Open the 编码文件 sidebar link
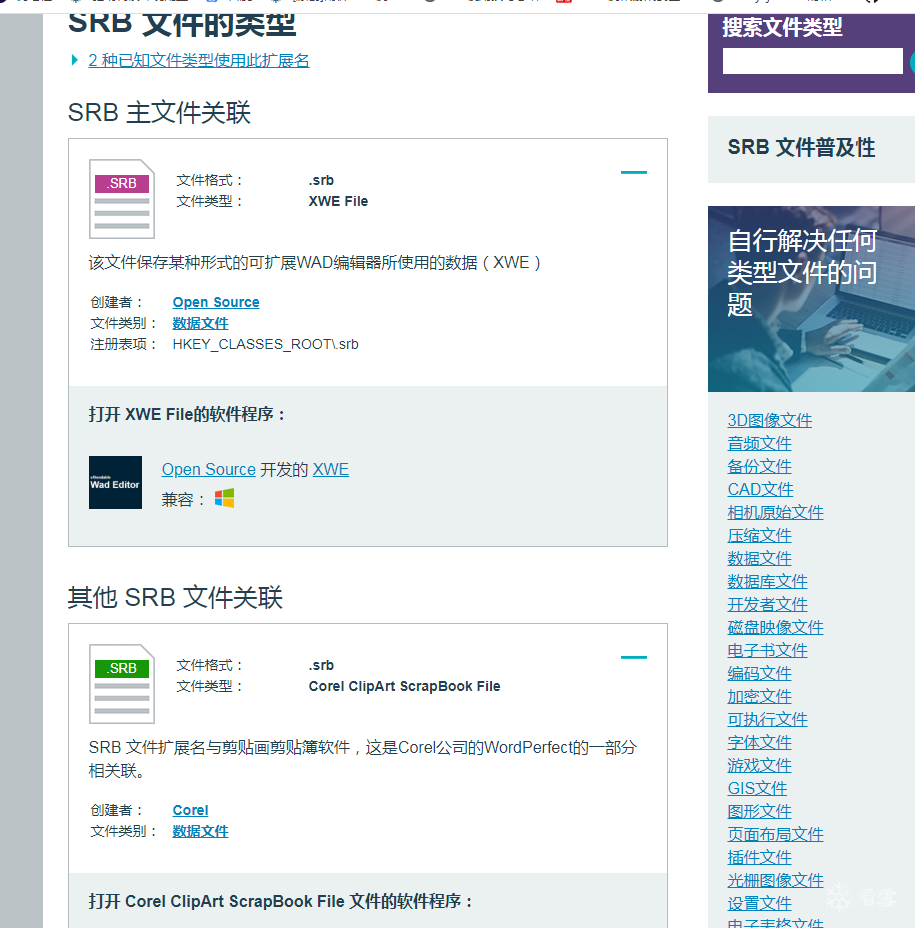Screen dimensions: 915x928 coord(759,674)
